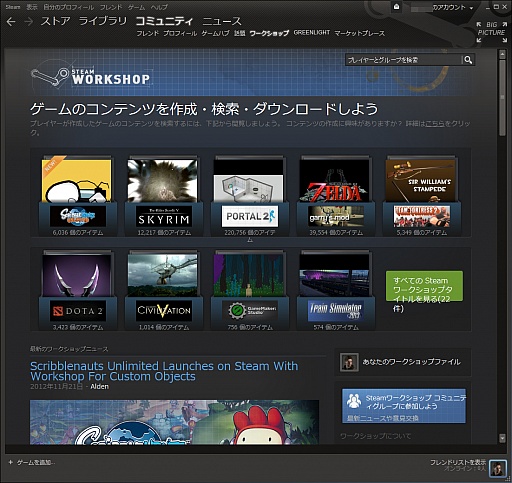
Task: Open Big Picture mode
Action: click(x=492, y=32)
